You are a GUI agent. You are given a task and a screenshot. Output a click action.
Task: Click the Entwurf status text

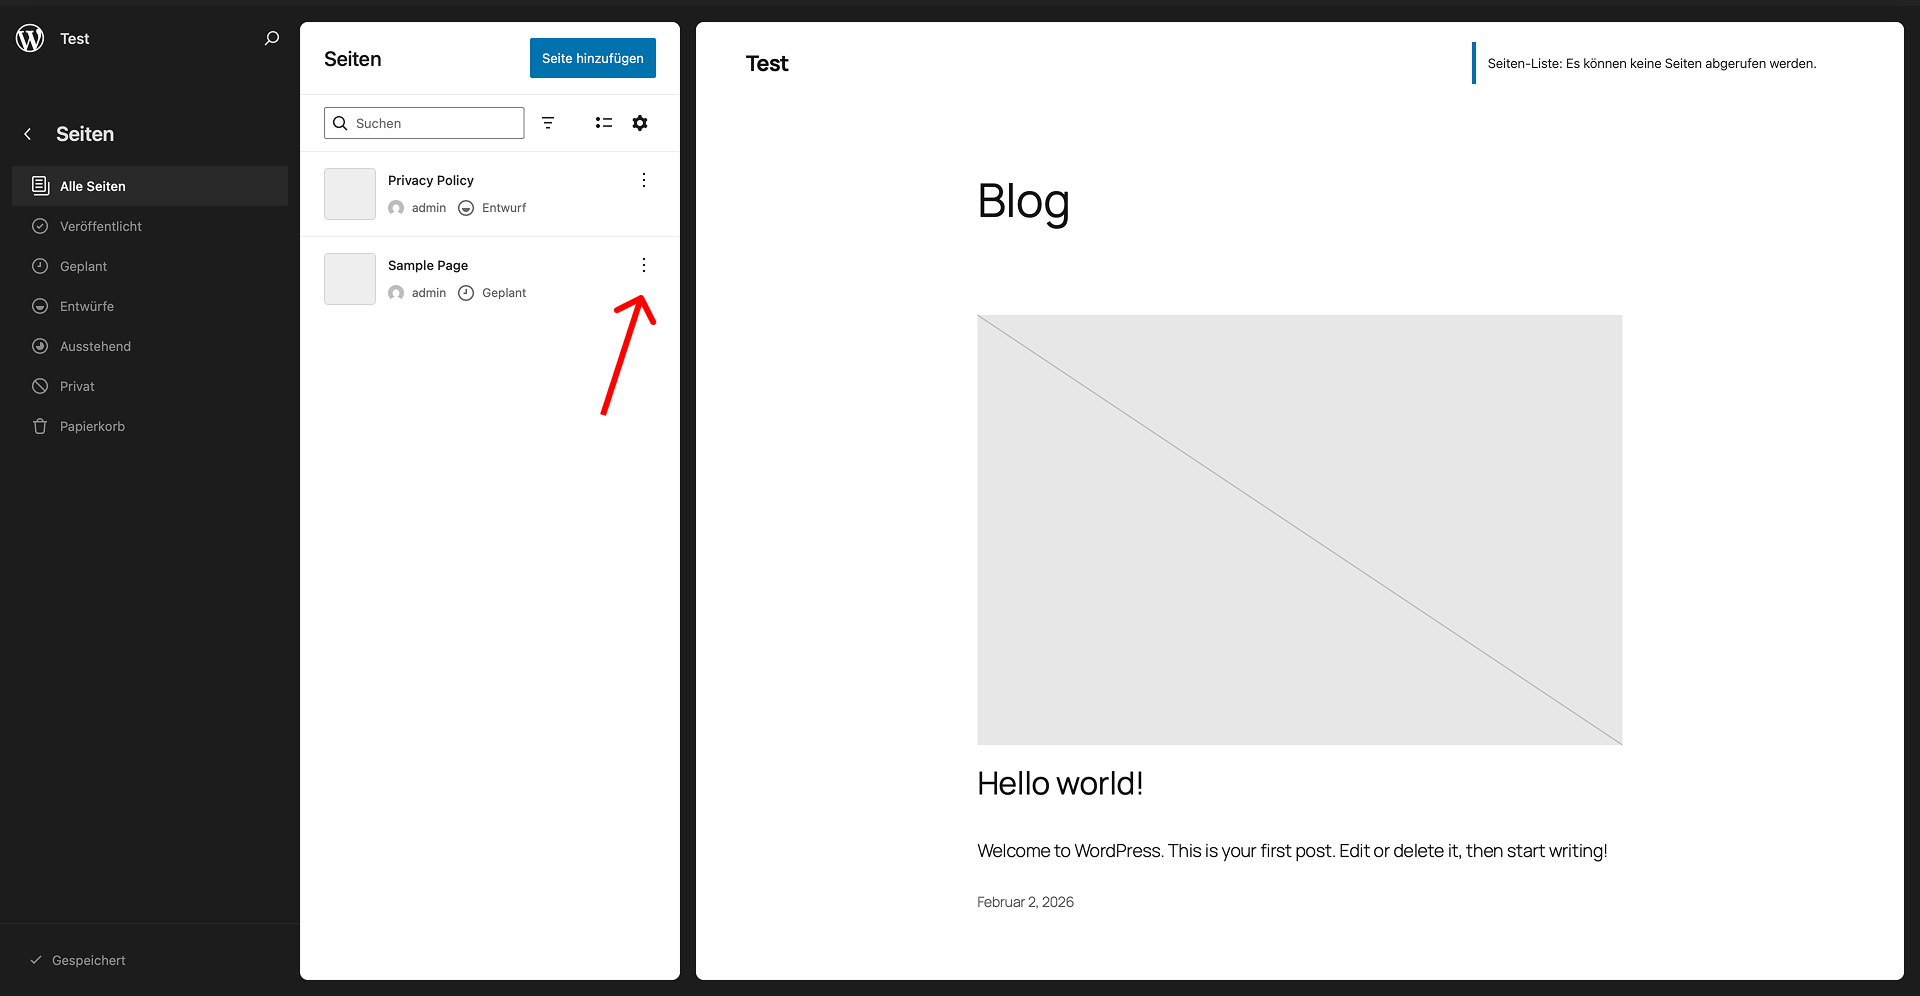504,208
